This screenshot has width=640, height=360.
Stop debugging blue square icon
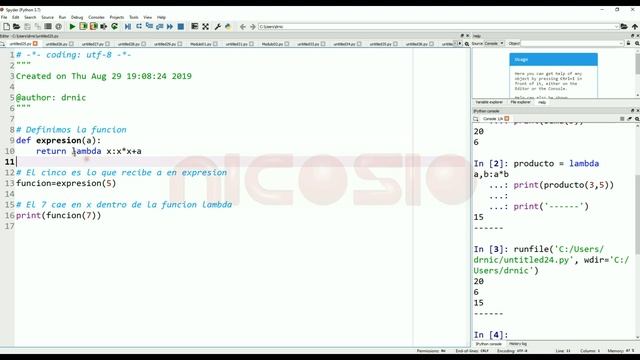(180, 27)
